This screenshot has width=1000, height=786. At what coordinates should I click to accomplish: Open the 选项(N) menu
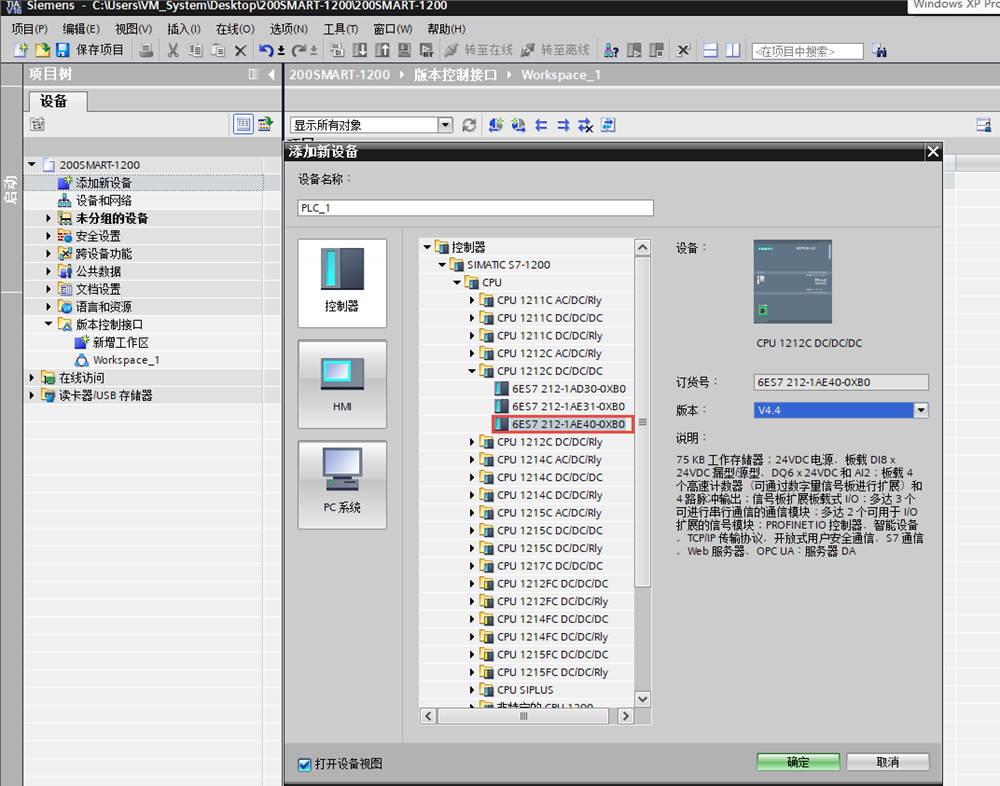tap(288, 29)
